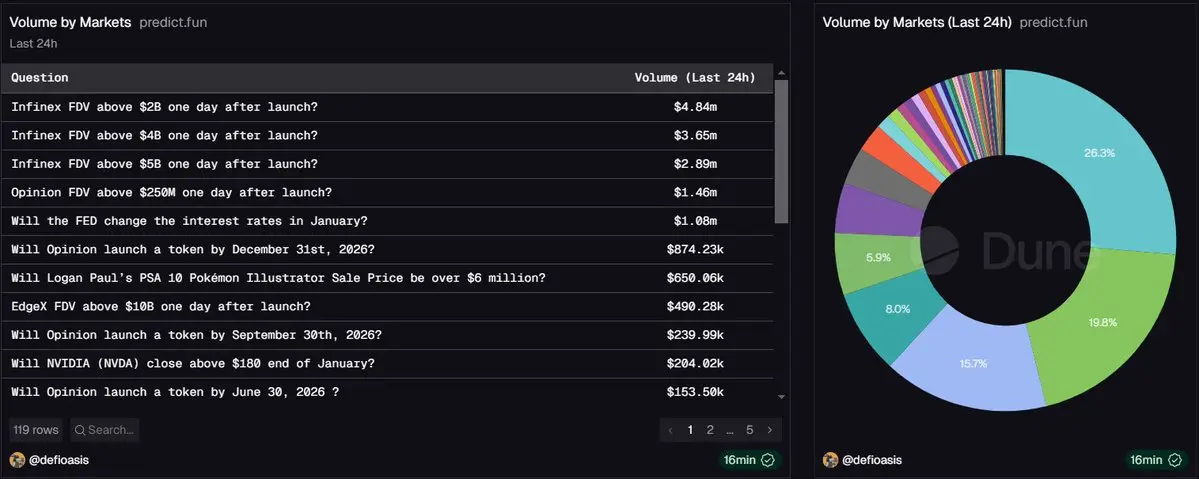The width and height of the screenshot is (1199, 479).
Task: Open the @defioasis link below the table
Action: tap(59, 460)
